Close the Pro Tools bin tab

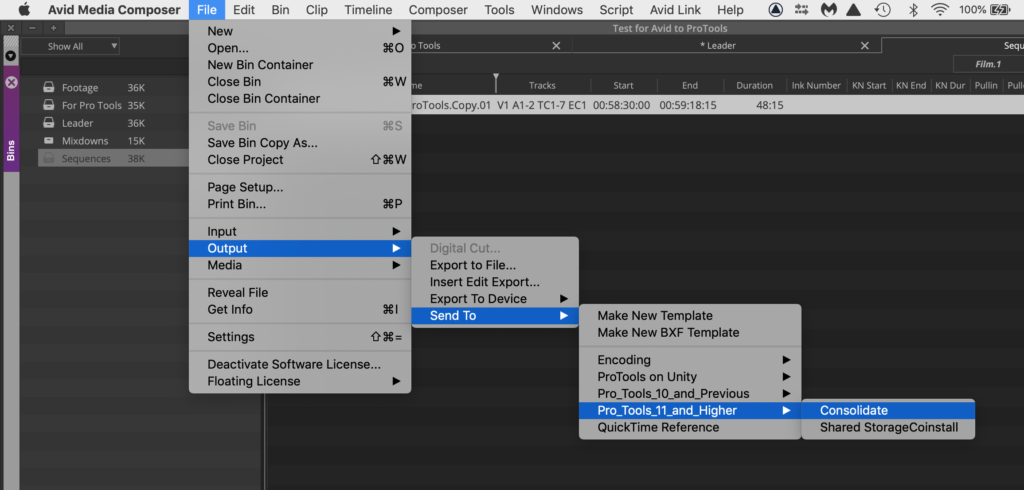click(x=556, y=46)
